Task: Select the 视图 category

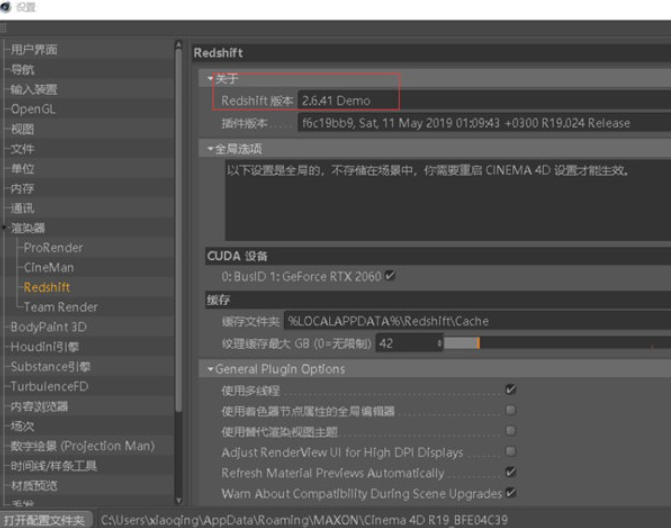Action: pyautogui.click(x=22, y=129)
